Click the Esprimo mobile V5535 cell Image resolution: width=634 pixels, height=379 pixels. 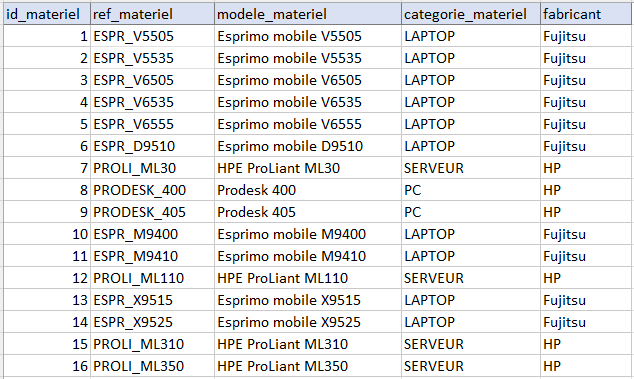tap(308, 58)
